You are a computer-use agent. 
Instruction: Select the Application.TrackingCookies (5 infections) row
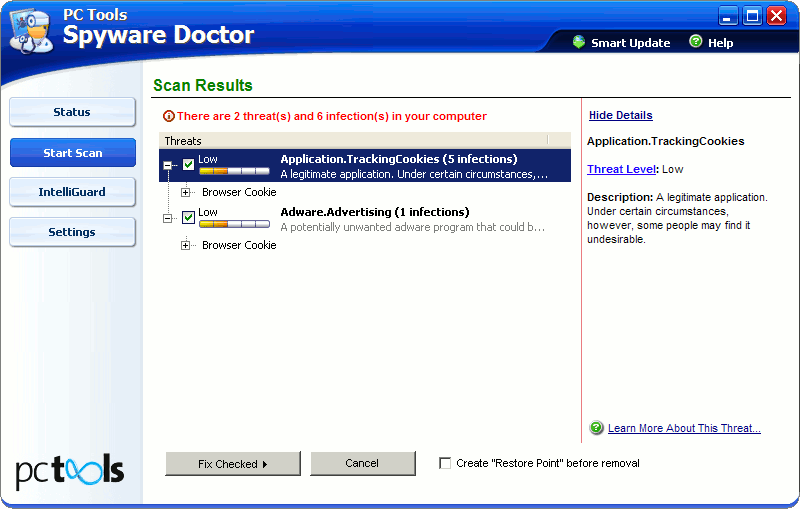[x=365, y=166]
